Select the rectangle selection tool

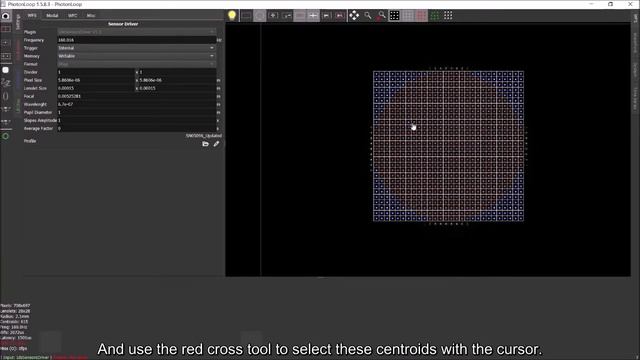tap(246, 16)
